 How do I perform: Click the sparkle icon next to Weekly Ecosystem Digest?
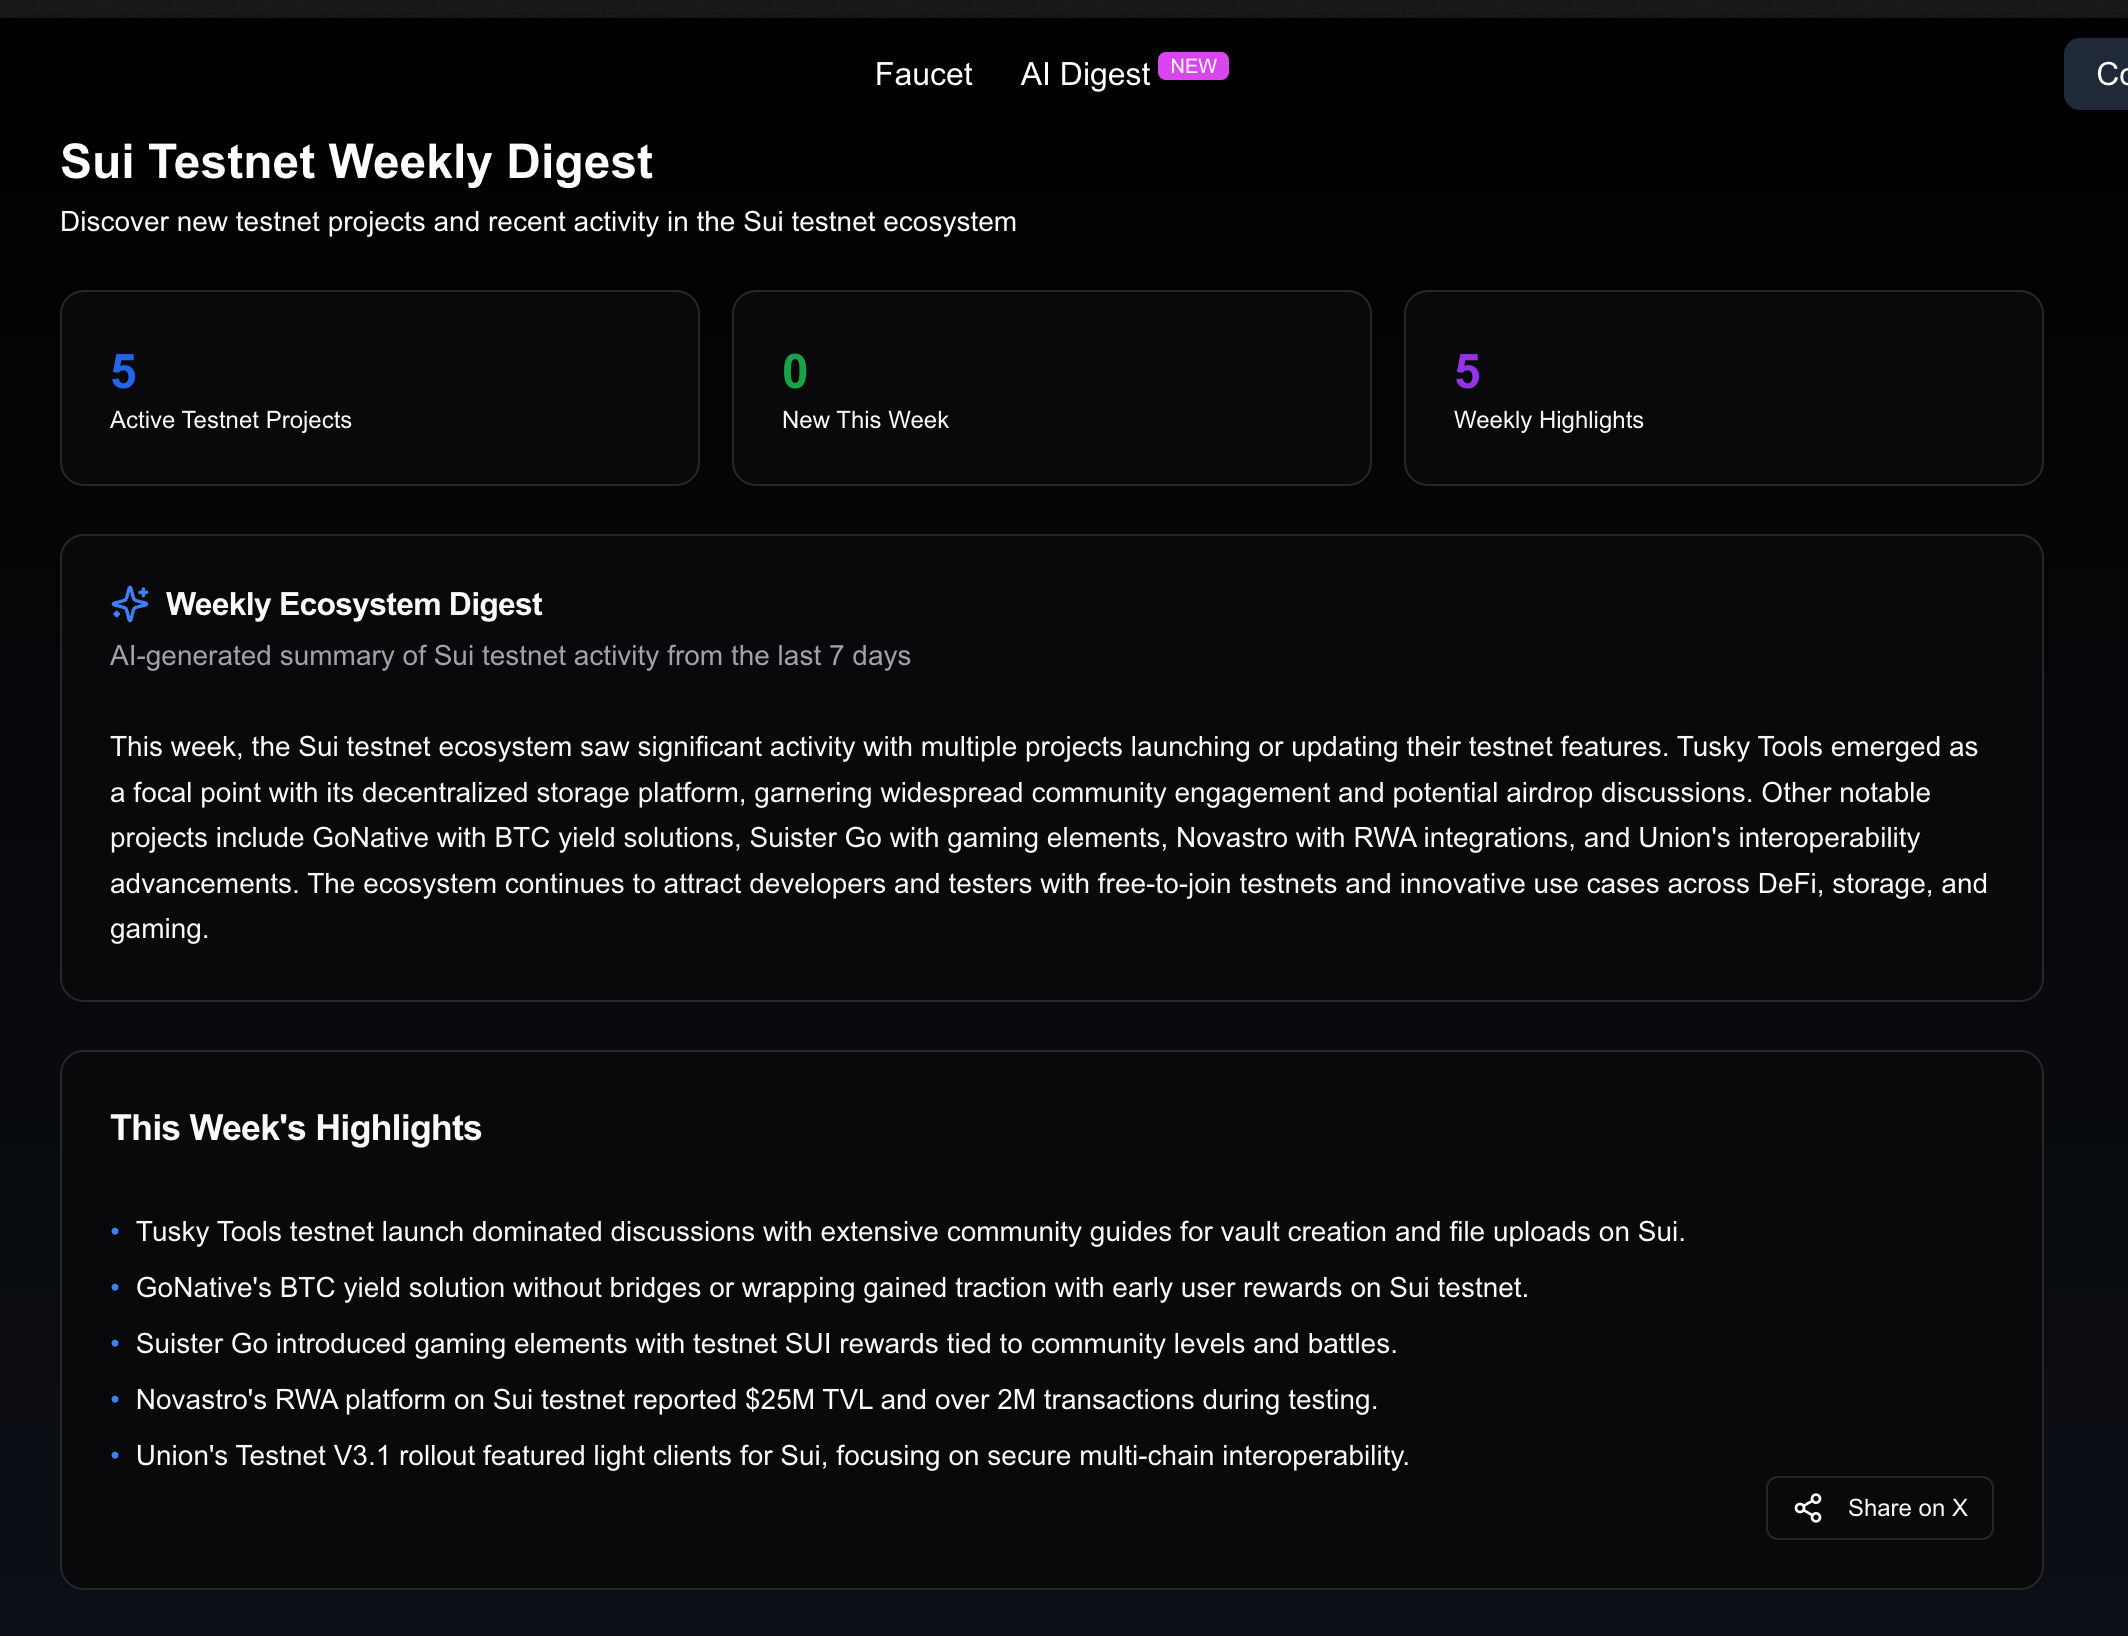pyautogui.click(x=130, y=604)
